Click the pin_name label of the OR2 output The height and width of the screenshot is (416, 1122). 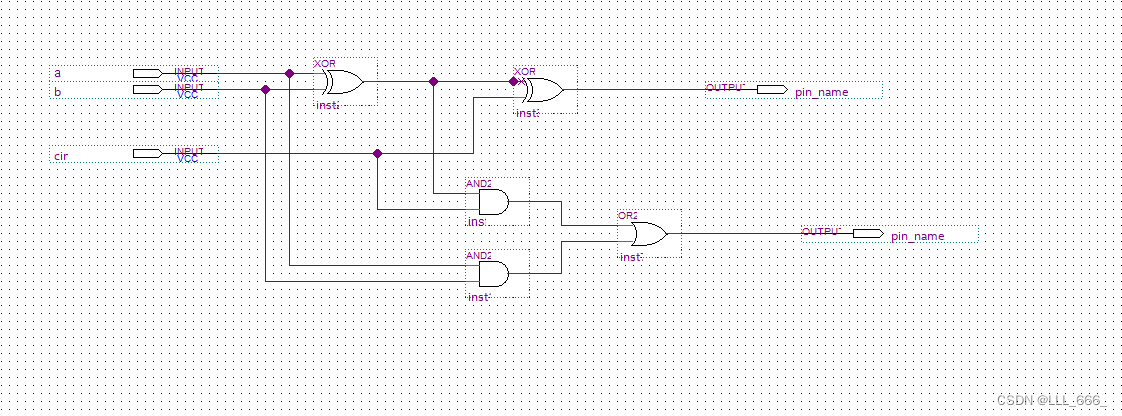[917, 236]
